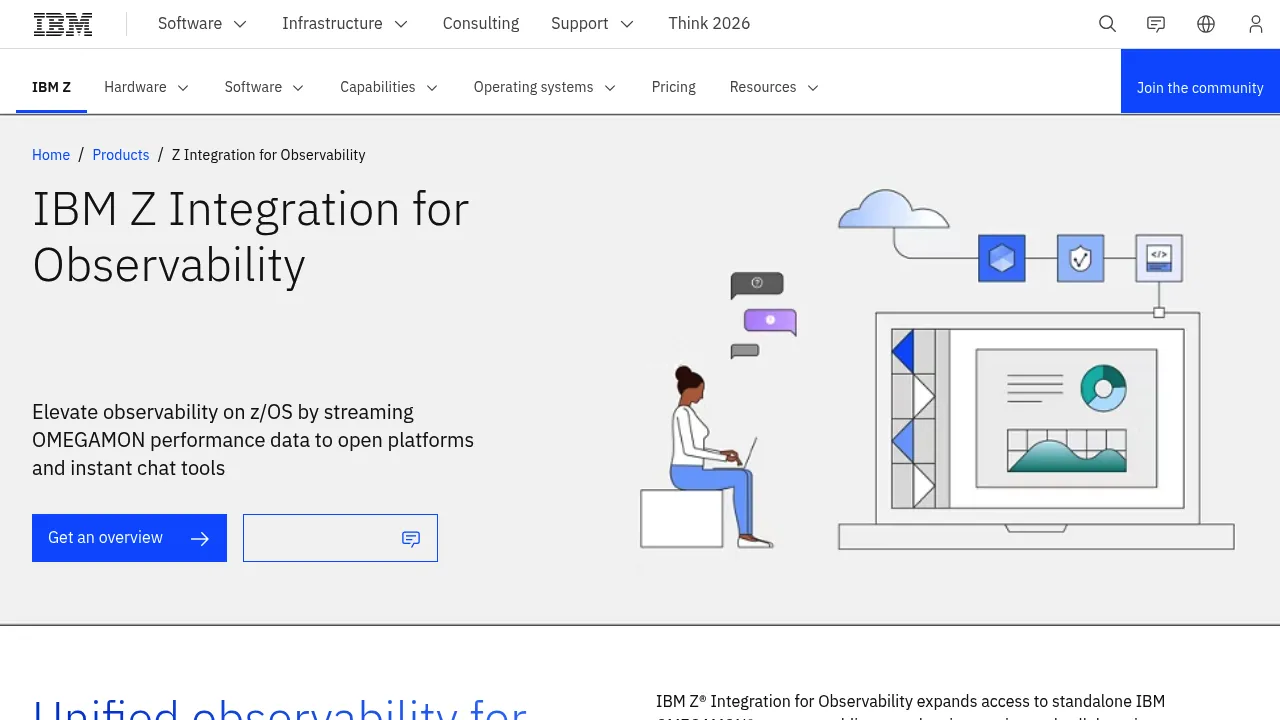Open the globe region selector icon

(x=1206, y=24)
